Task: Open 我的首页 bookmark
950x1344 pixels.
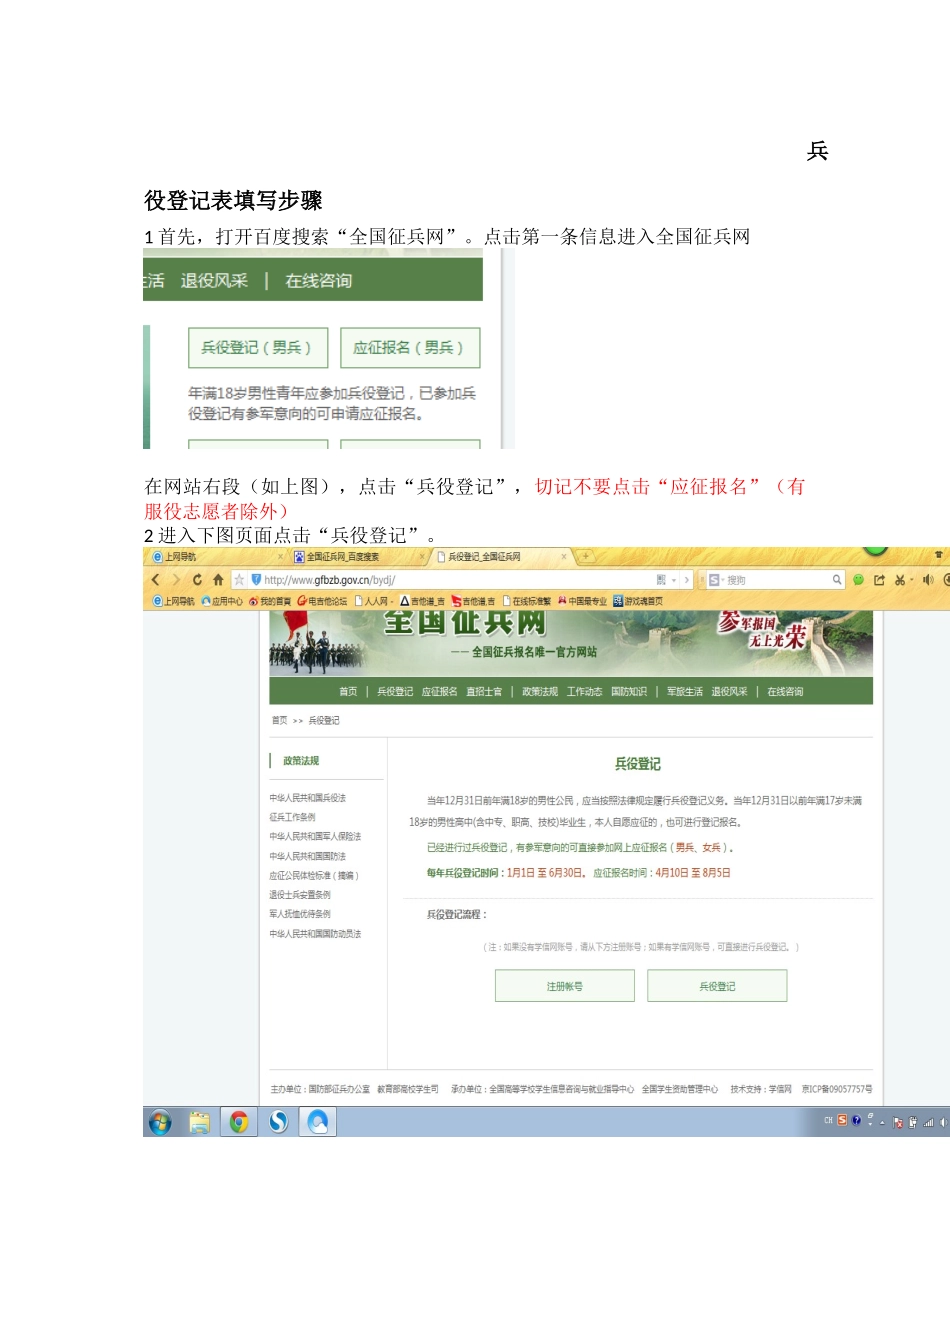Action: click(270, 601)
